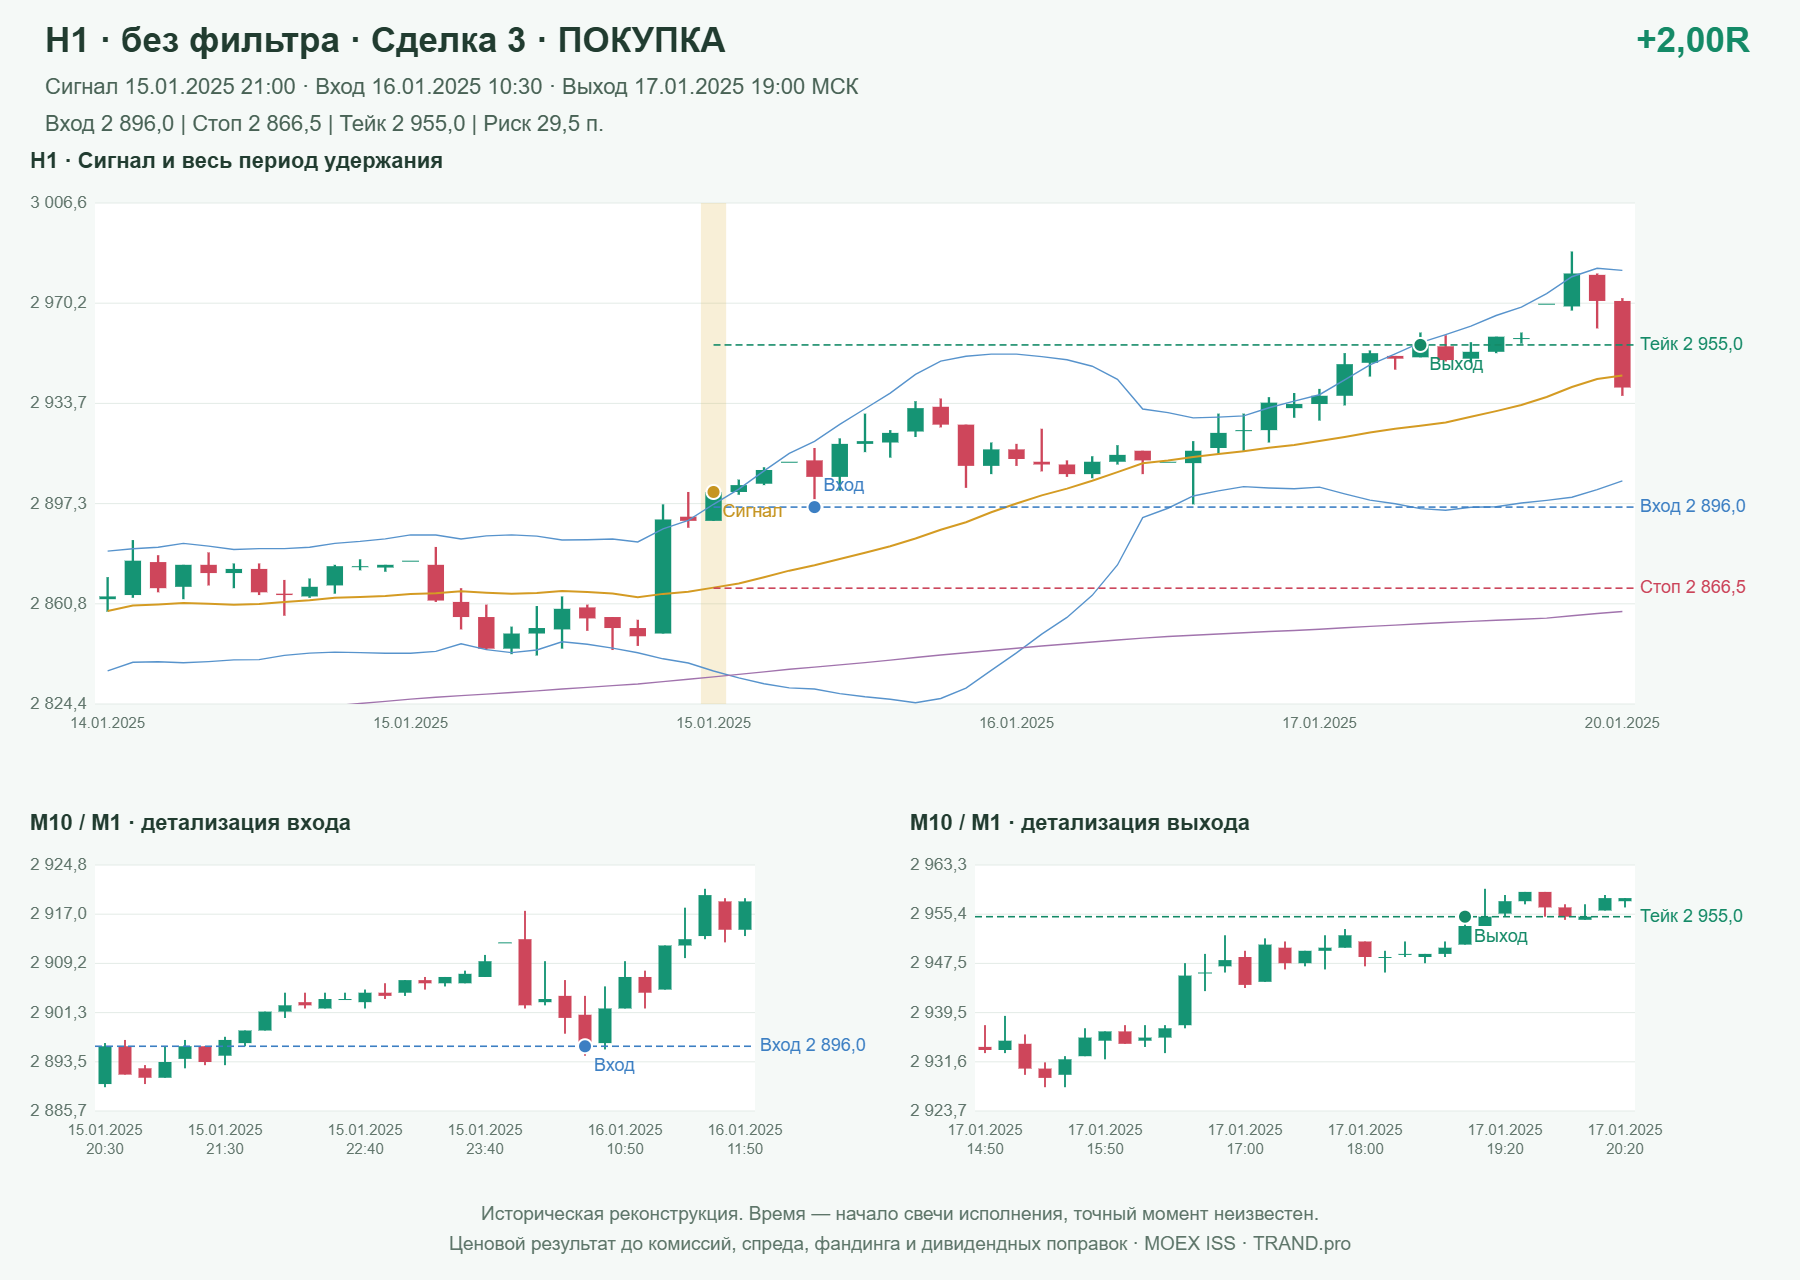Click heading 'M10 / M1 · детализация выхода'
The width and height of the screenshot is (1800, 1280).
pyautogui.click(x=1079, y=823)
